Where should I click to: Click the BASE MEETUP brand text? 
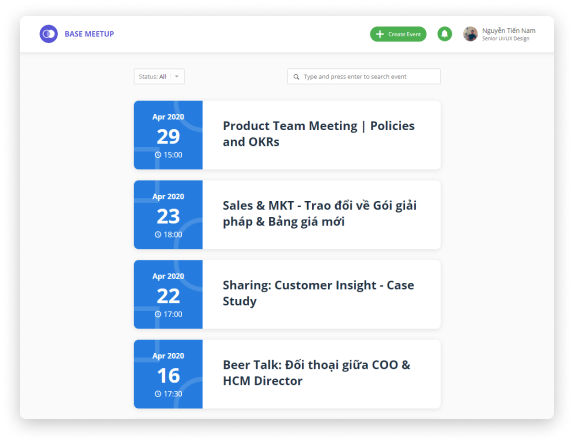(89, 34)
